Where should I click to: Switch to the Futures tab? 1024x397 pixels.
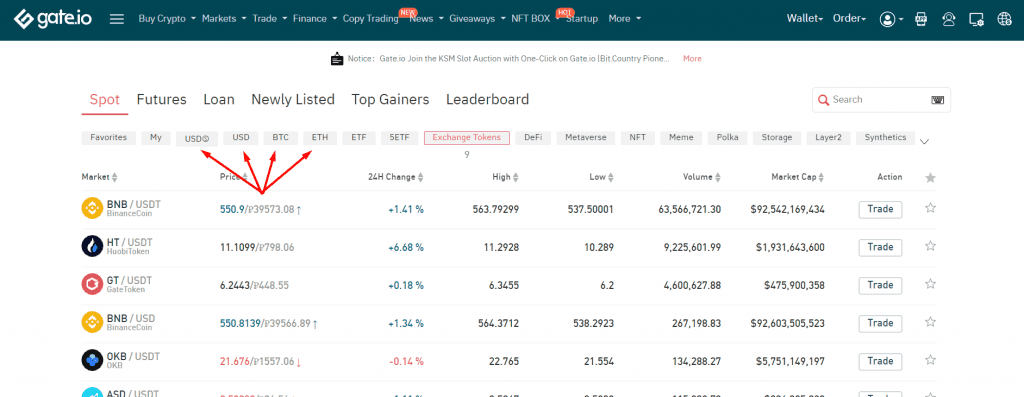(x=161, y=100)
